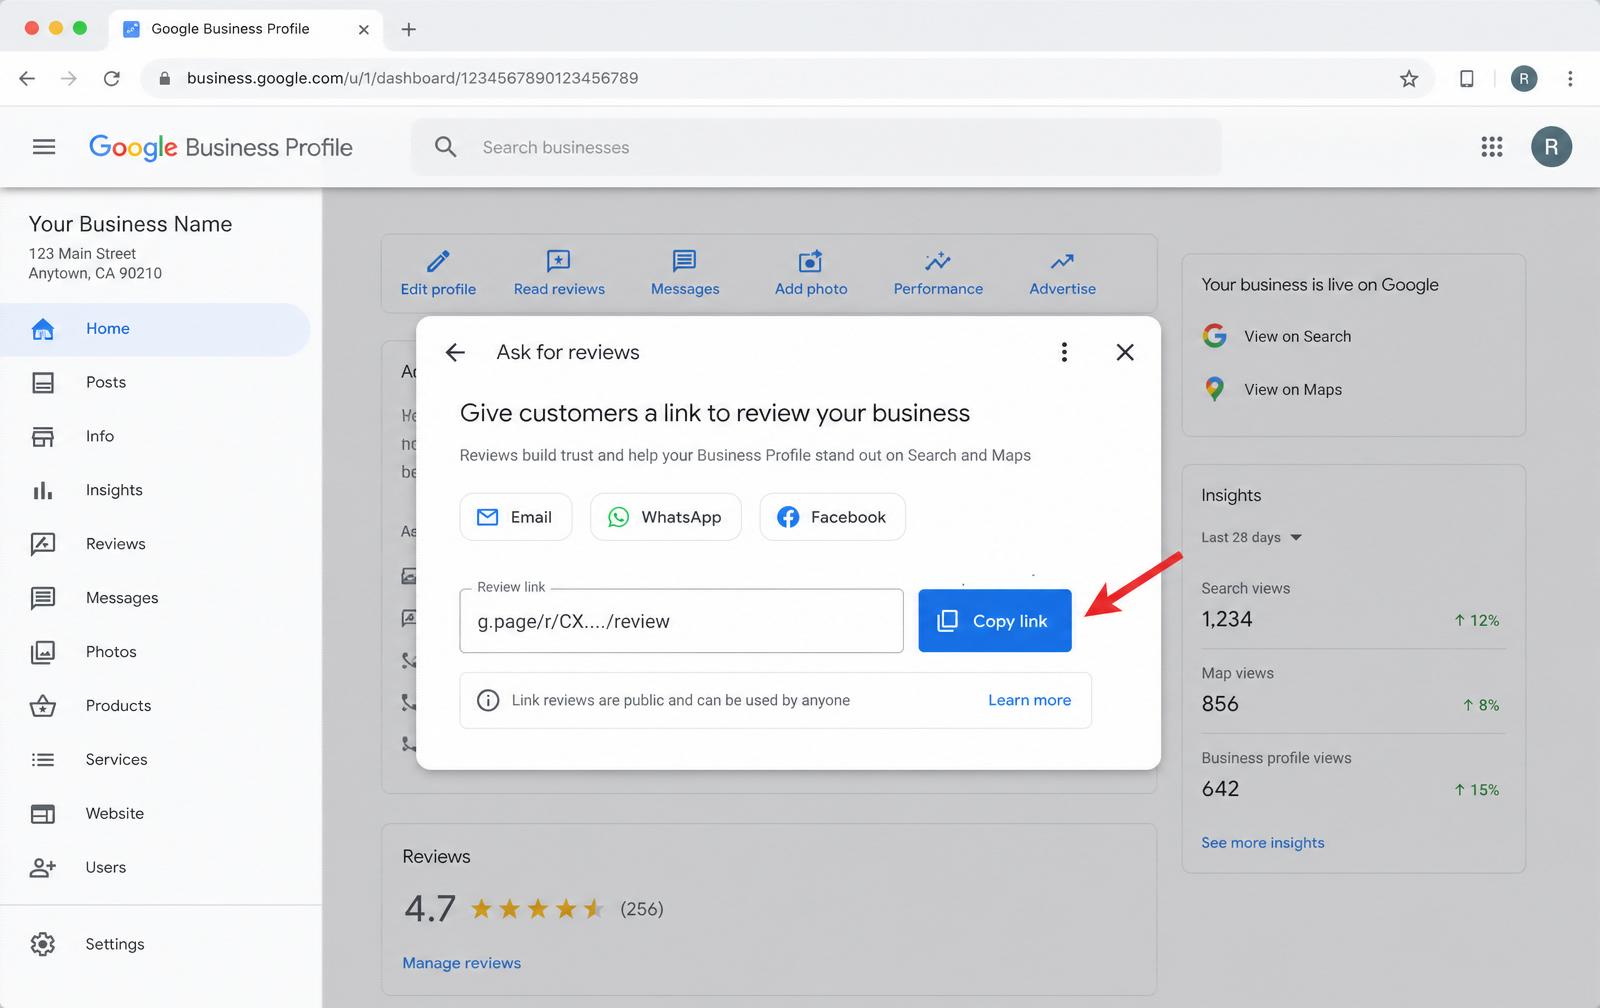This screenshot has width=1600, height=1008.
Task: Click the device/tablet icon in browser toolbar
Action: click(x=1467, y=78)
